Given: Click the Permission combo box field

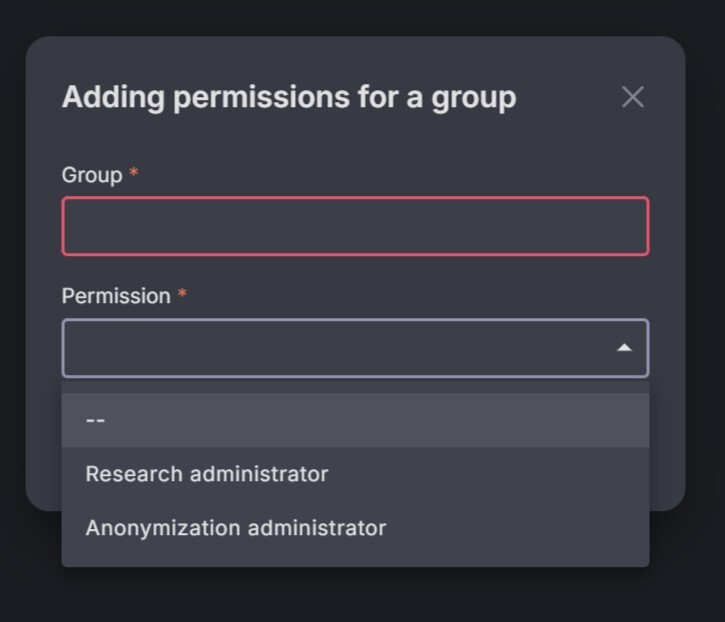Looking at the screenshot, I should (x=340, y=348).
